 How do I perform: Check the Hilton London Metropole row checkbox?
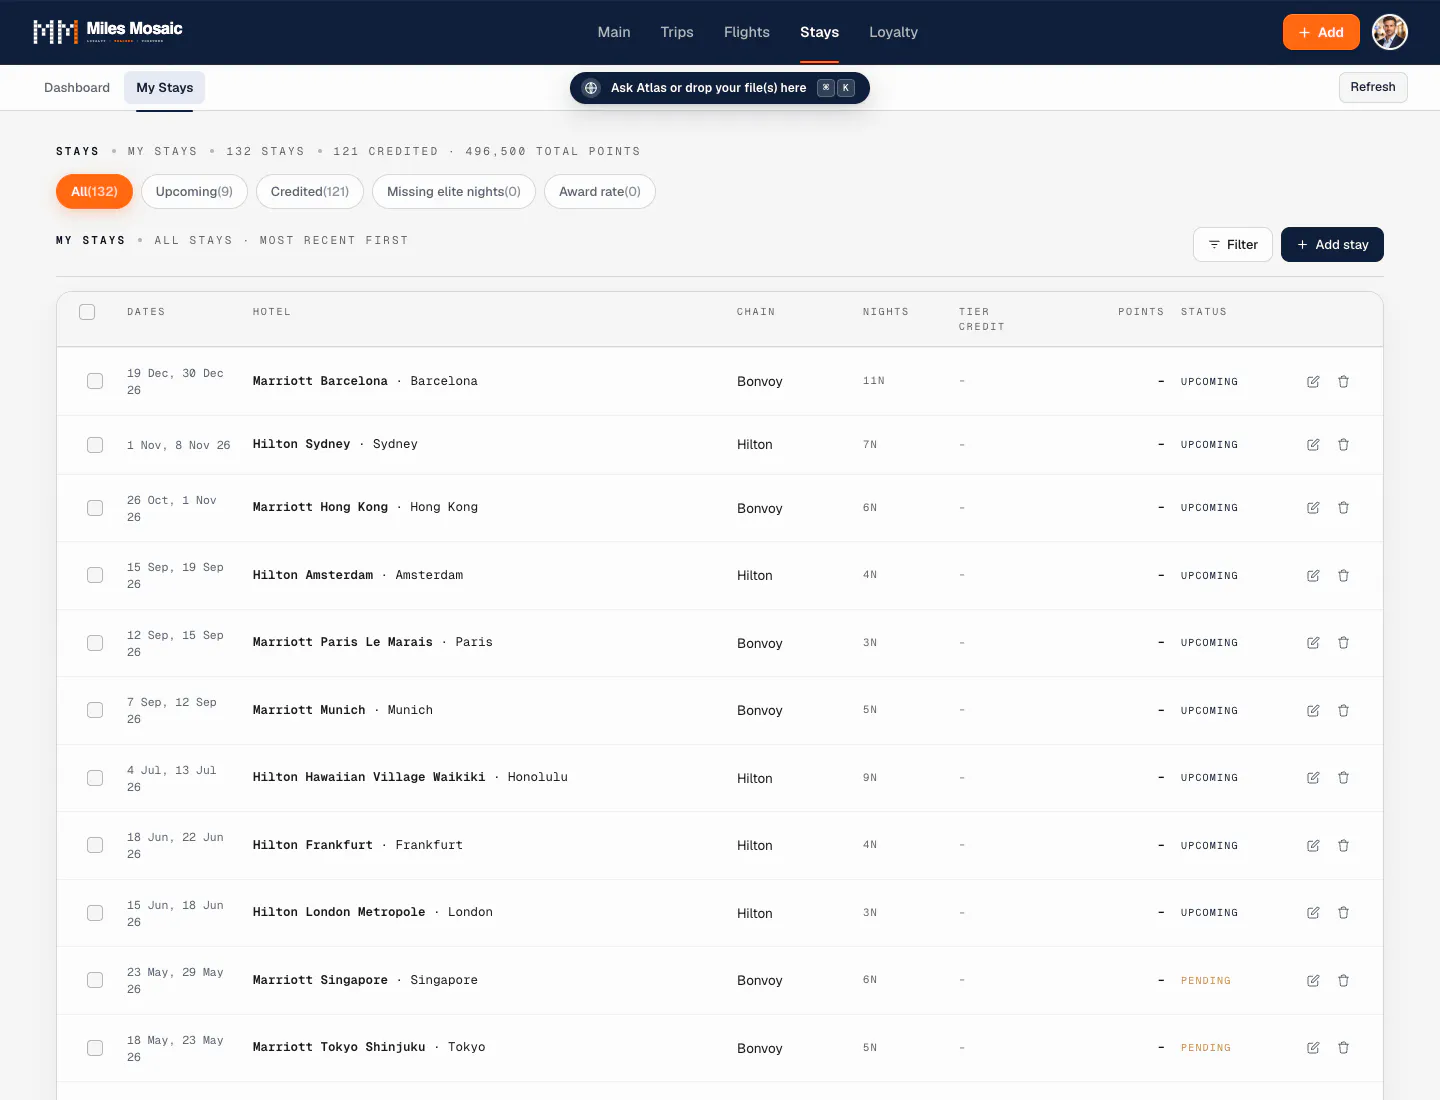click(x=95, y=913)
